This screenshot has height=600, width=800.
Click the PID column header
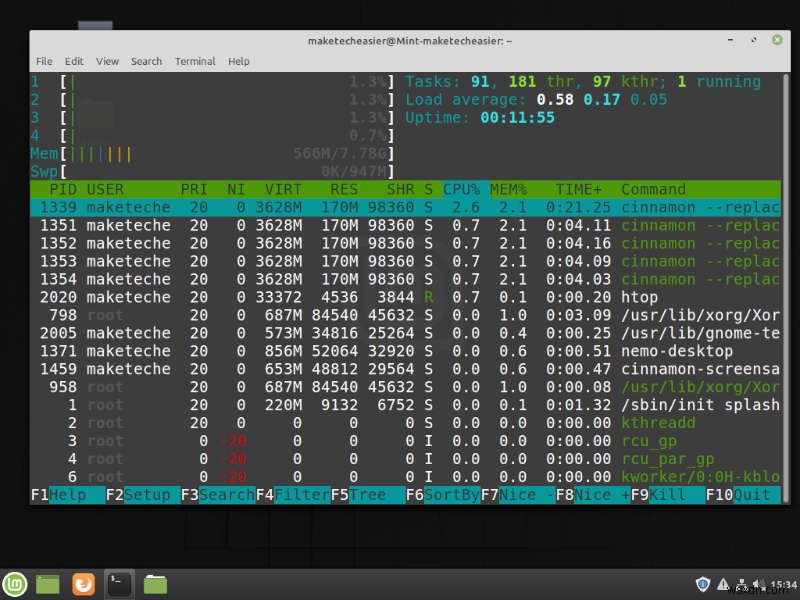click(62, 189)
